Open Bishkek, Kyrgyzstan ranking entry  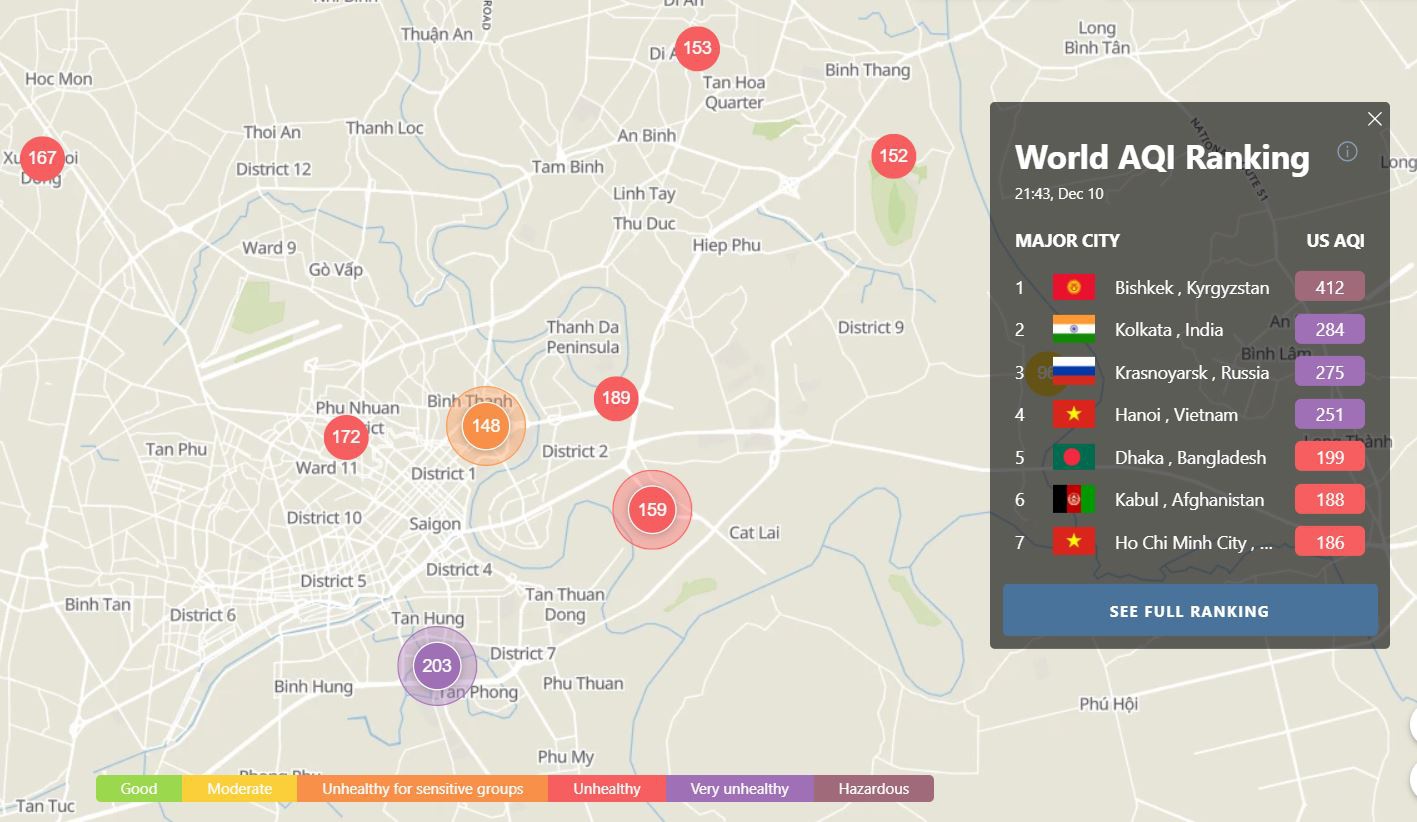click(x=1191, y=288)
